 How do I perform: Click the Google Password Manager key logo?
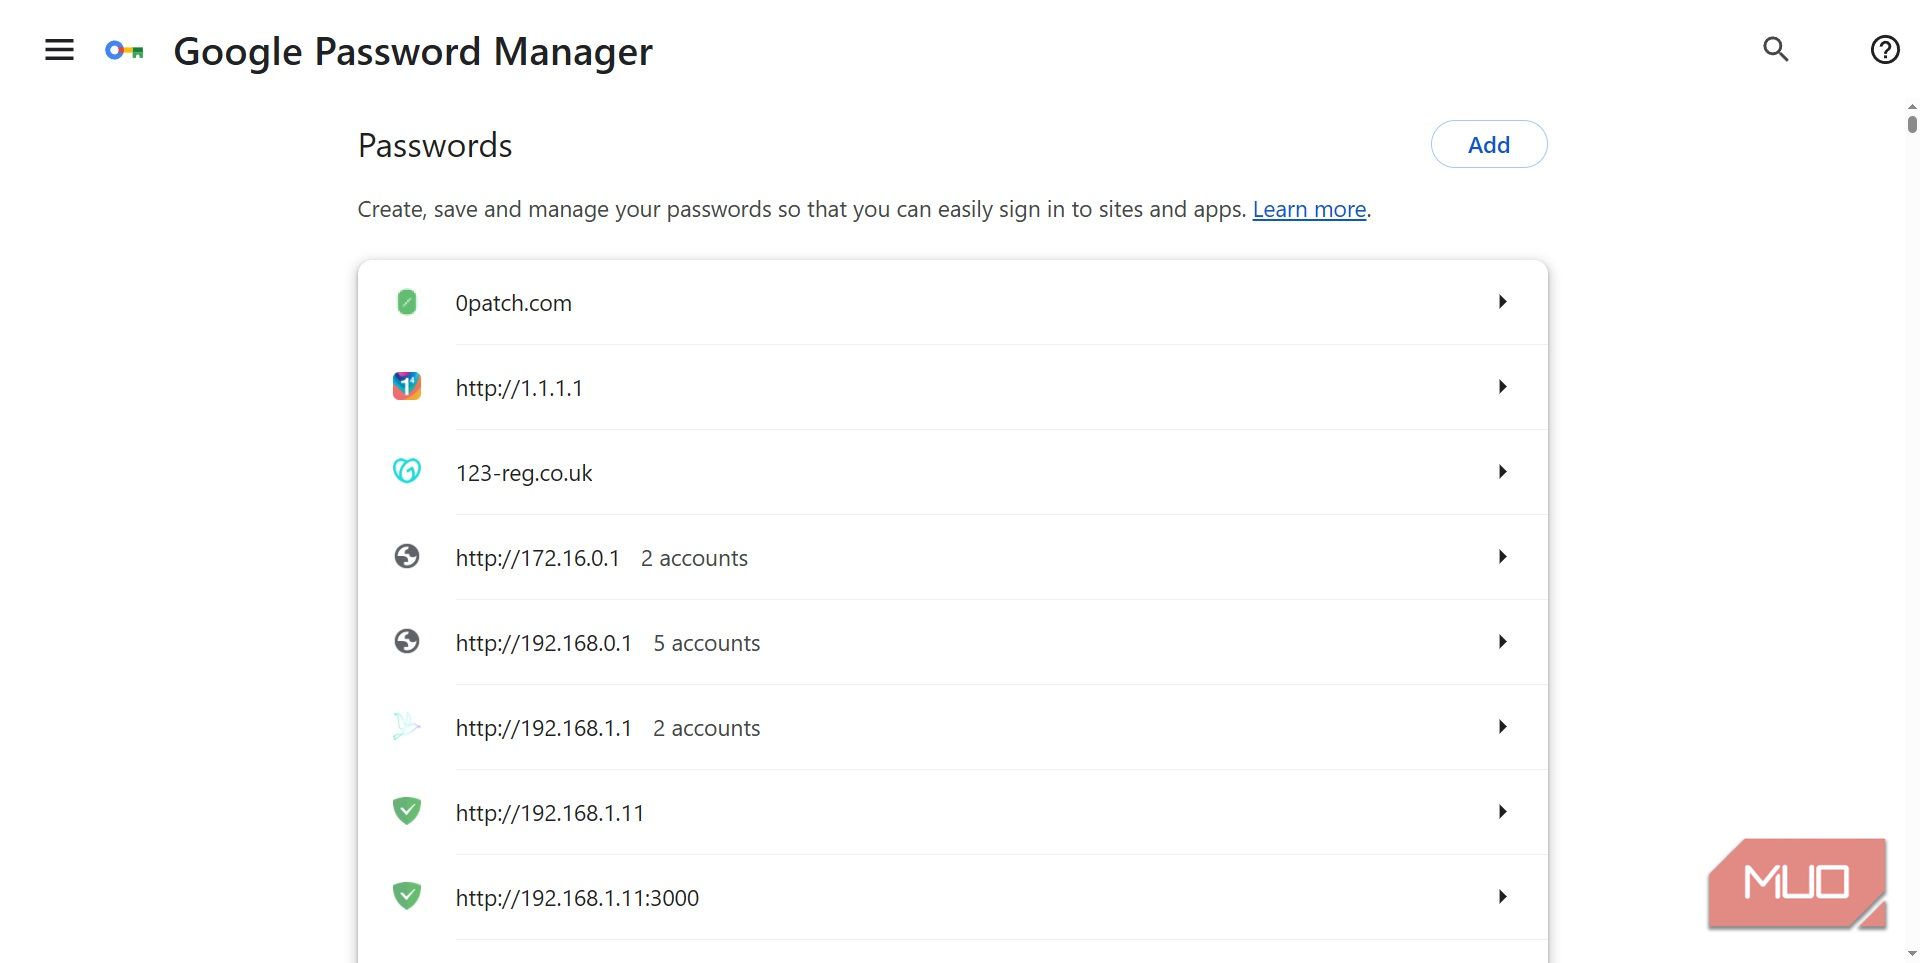tap(124, 50)
